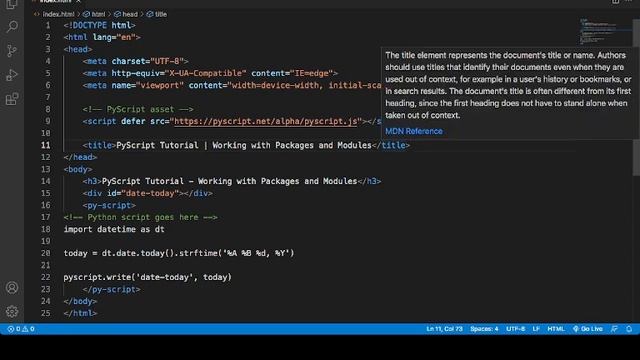640x360 pixels.
Task: Click the pyscript.write line of code
Action: [147, 277]
